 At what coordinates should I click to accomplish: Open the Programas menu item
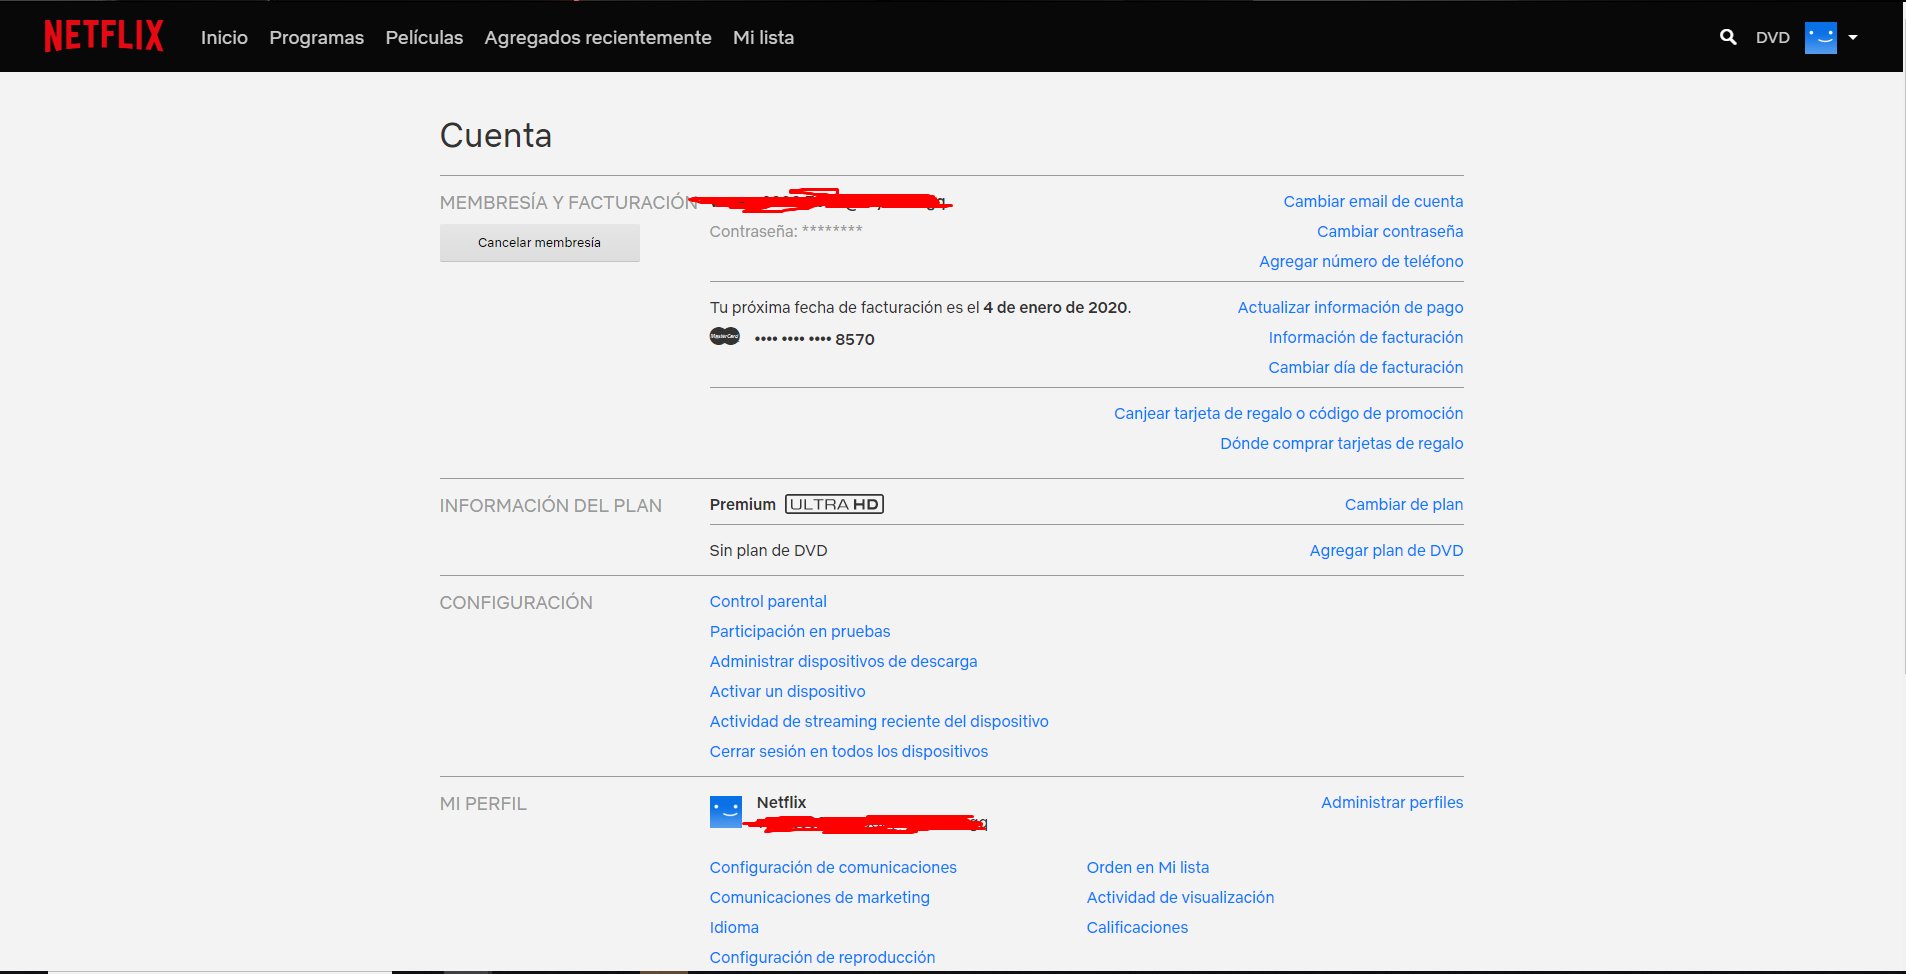coord(317,37)
